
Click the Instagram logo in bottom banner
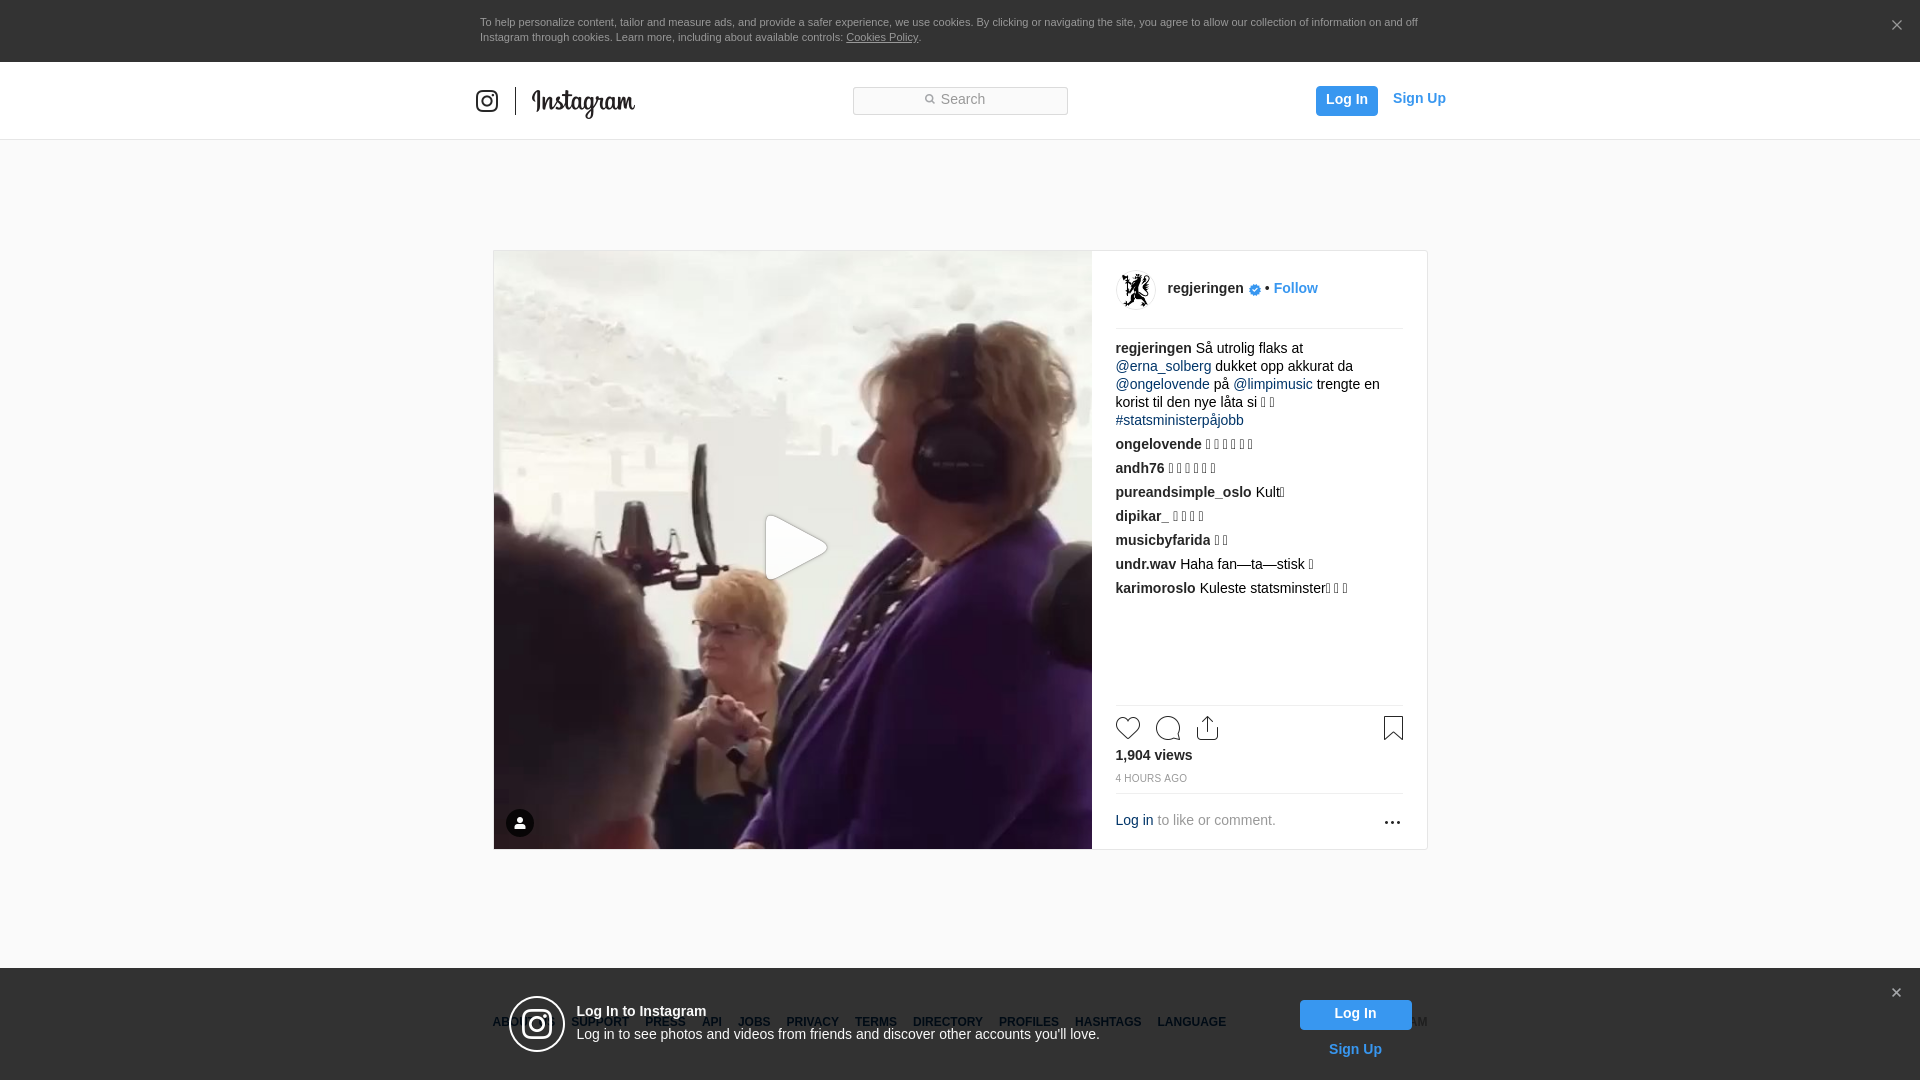coord(537,1024)
